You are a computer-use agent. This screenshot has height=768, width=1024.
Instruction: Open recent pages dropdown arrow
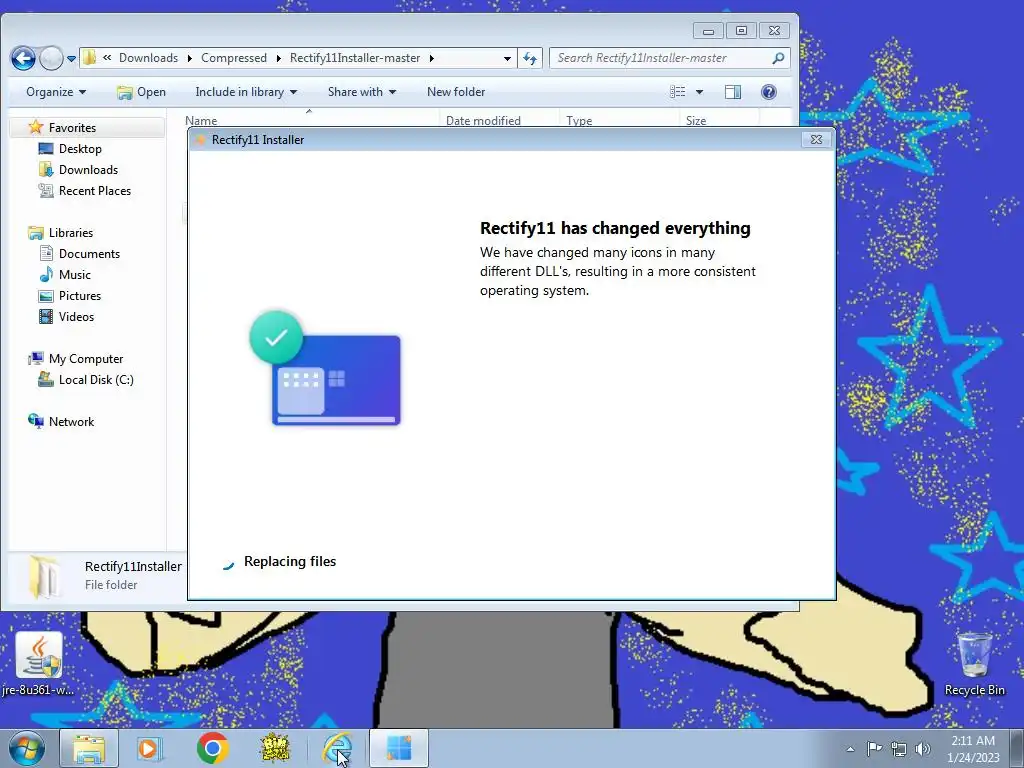click(71, 59)
